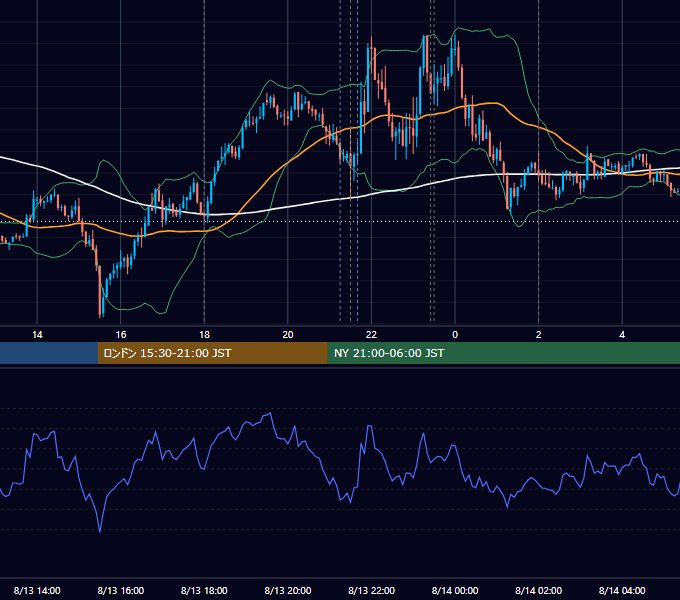The height and width of the screenshot is (600, 680).
Task: Click hour label 22 on price chart axis
Action: pyautogui.click(x=372, y=335)
